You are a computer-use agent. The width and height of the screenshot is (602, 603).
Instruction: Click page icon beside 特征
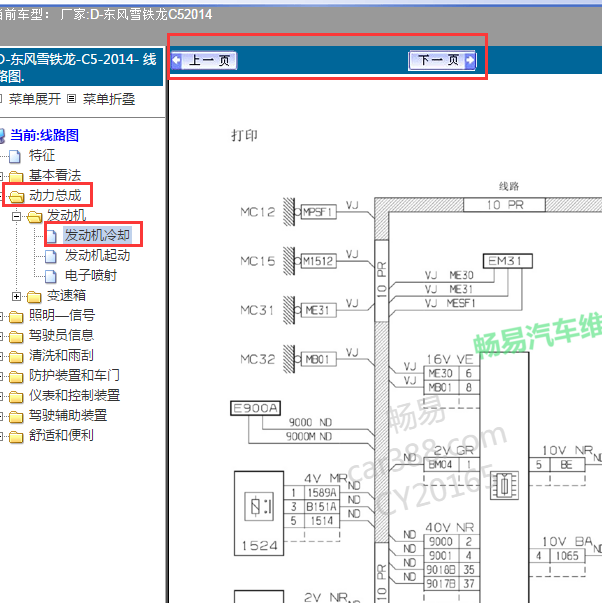15,156
